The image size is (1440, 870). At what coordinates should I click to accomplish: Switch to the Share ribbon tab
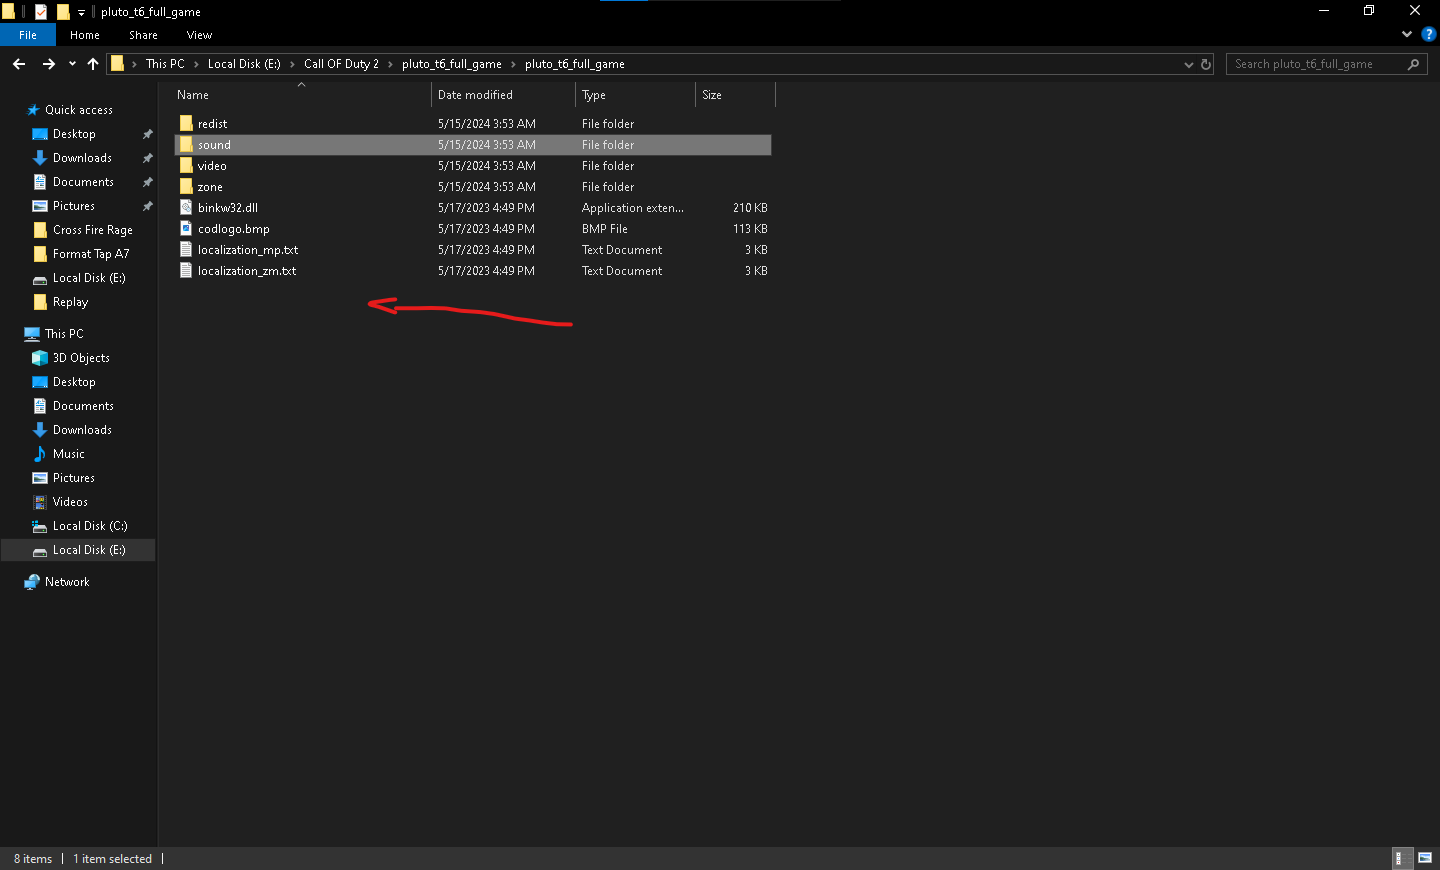click(143, 35)
